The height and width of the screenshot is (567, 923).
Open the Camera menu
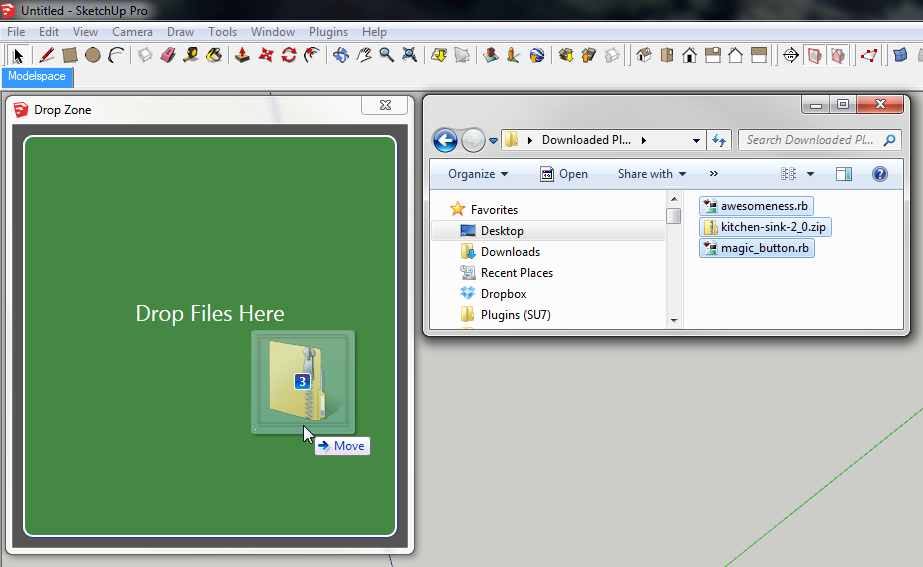tap(132, 32)
